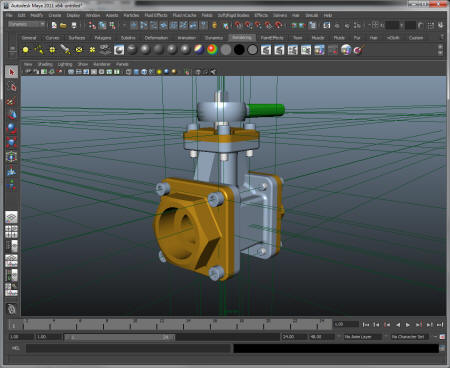Open the No Anim Layer dropdown
This screenshot has height=368, width=450.
(x=362, y=337)
